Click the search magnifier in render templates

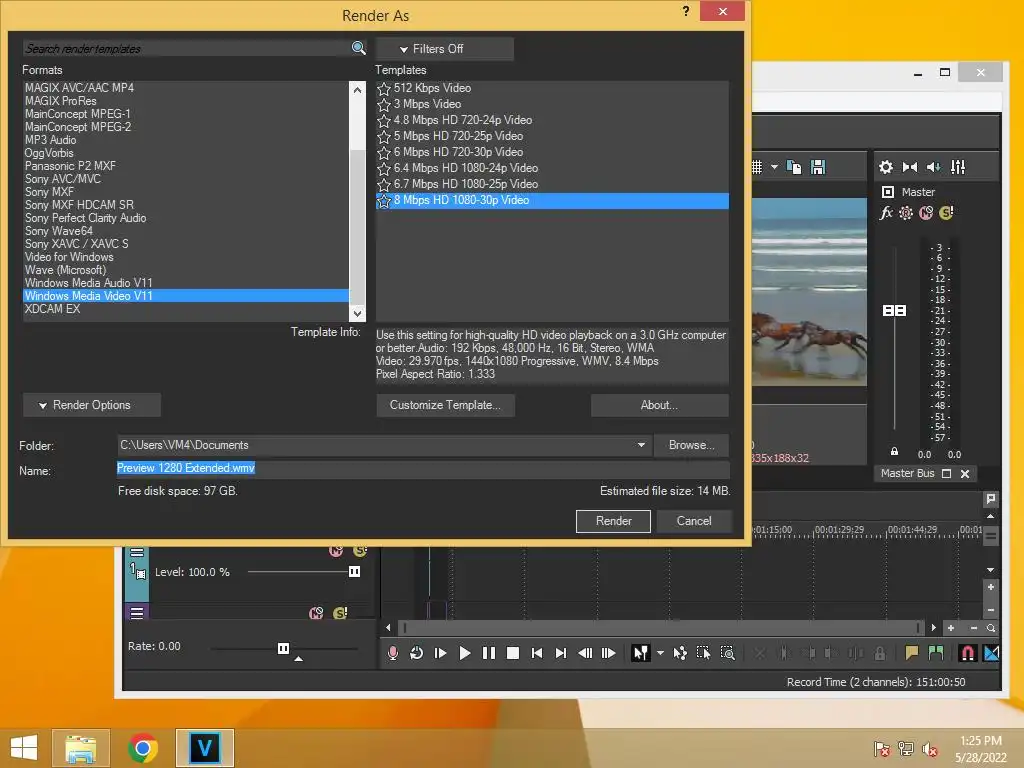click(x=358, y=48)
